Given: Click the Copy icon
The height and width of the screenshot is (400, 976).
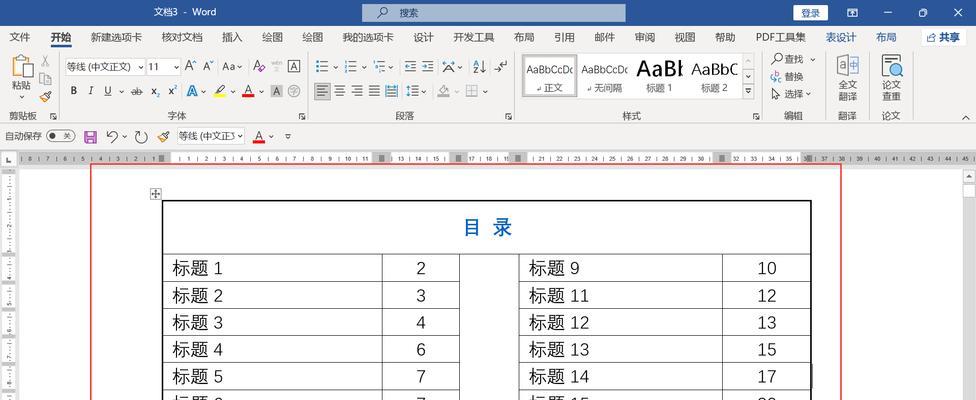Looking at the screenshot, I should [x=45, y=78].
